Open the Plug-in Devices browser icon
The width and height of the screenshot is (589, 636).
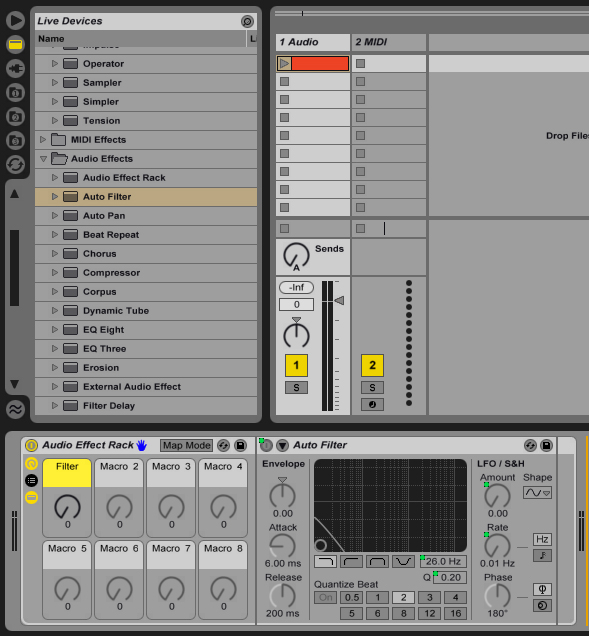[x=15, y=68]
